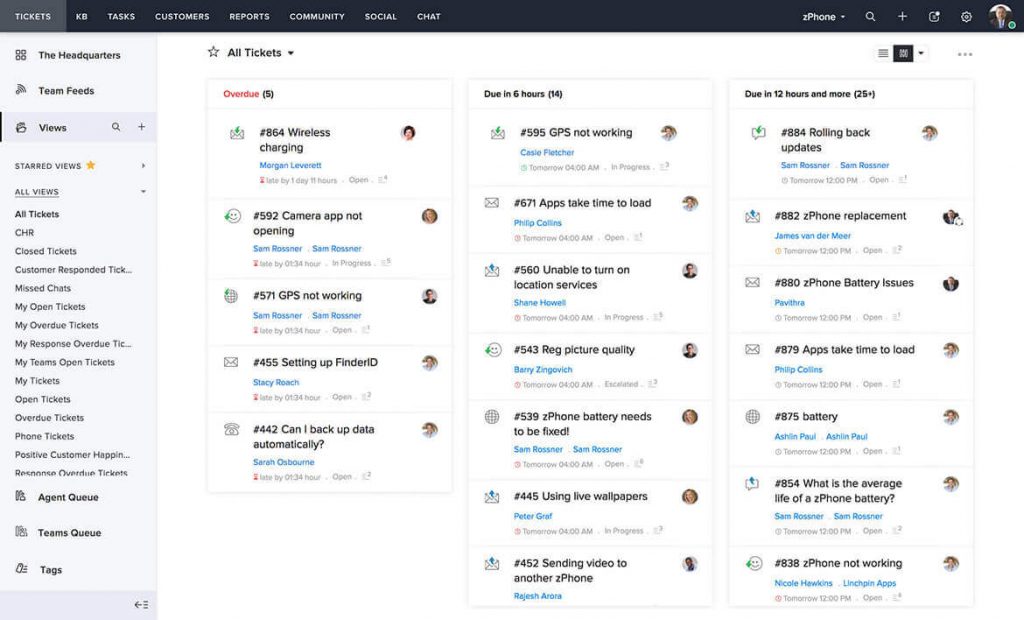Click the profile avatar in the top right
The width and height of the screenshot is (1024, 620).
pos(1000,13)
